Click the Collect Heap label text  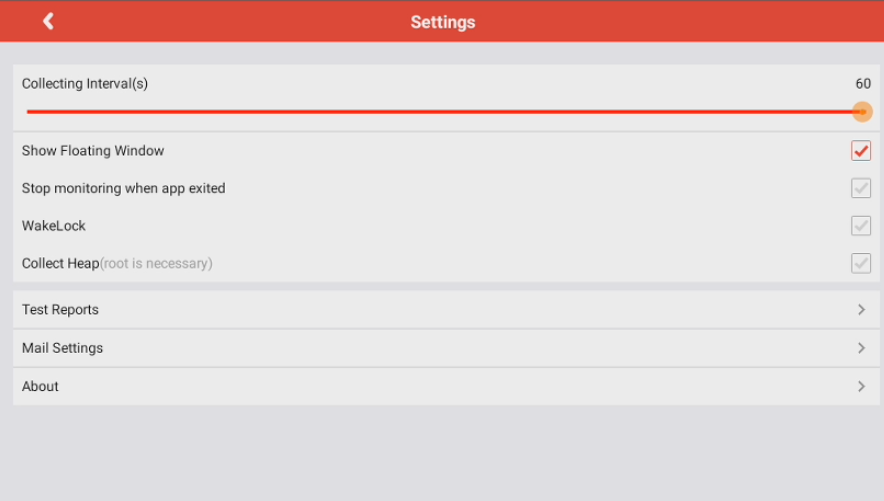pos(60,263)
